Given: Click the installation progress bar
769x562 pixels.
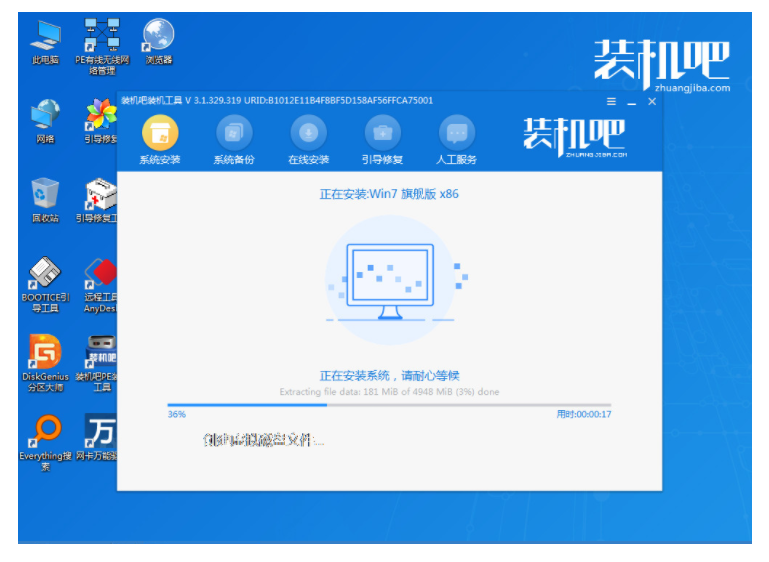Looking at the screenshot, I should (389, 405).
